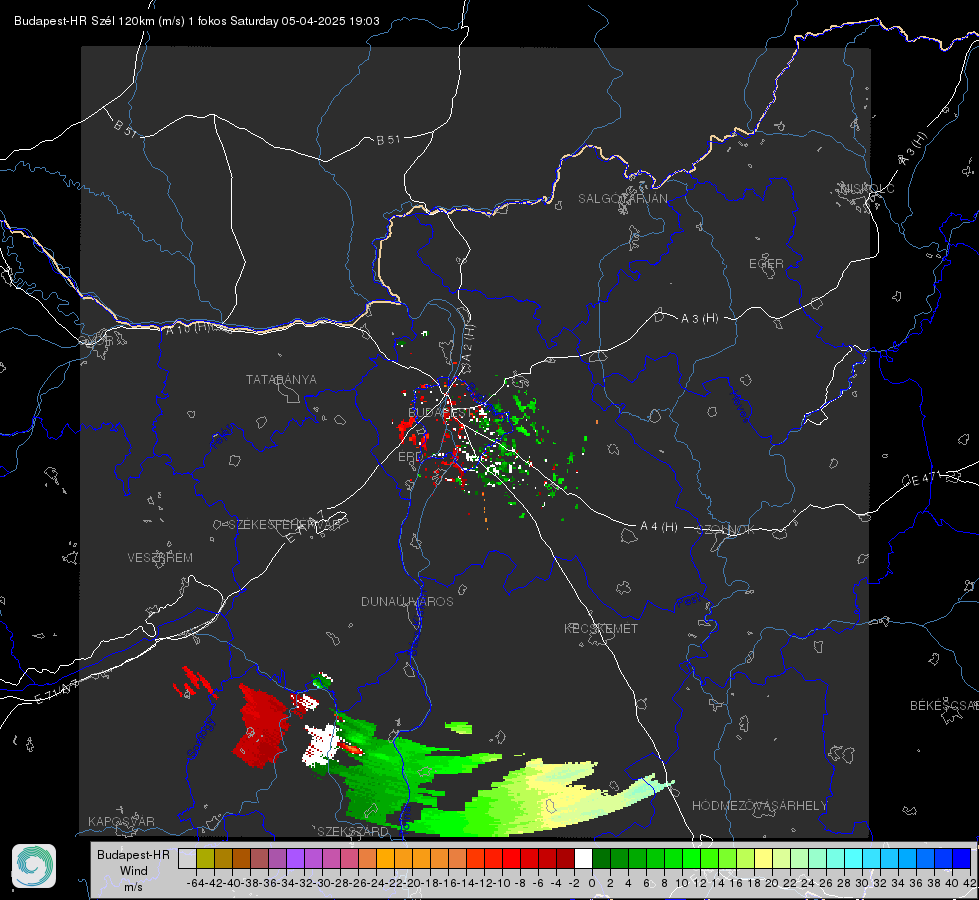
Task: Click the blue Pest county label
Action: [689, 602]
